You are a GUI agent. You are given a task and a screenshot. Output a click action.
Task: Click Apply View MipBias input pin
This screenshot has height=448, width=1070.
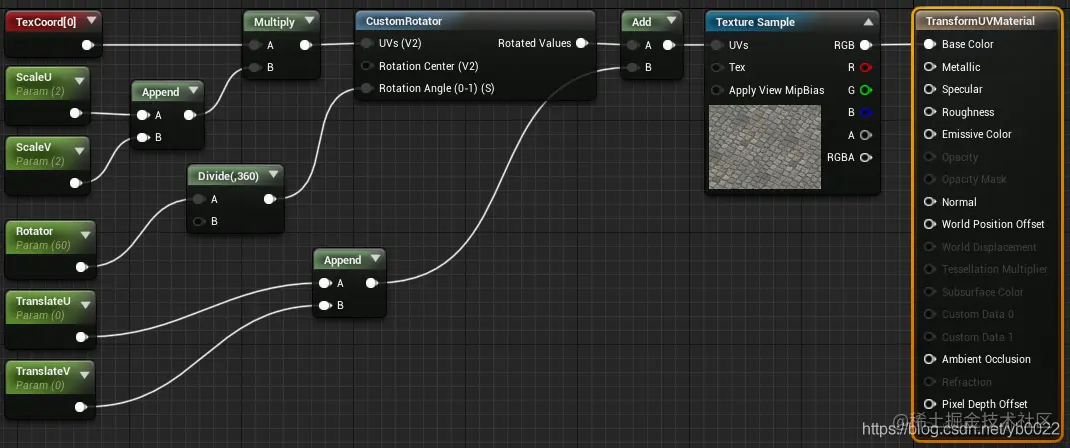[x=717, y=90]
